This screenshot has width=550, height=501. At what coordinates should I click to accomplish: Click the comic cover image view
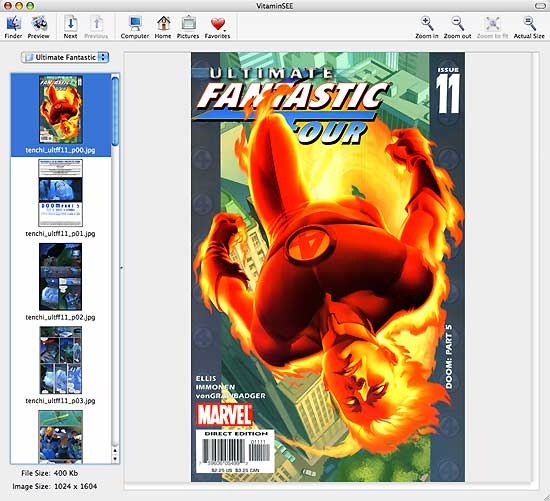pos(328,267)
